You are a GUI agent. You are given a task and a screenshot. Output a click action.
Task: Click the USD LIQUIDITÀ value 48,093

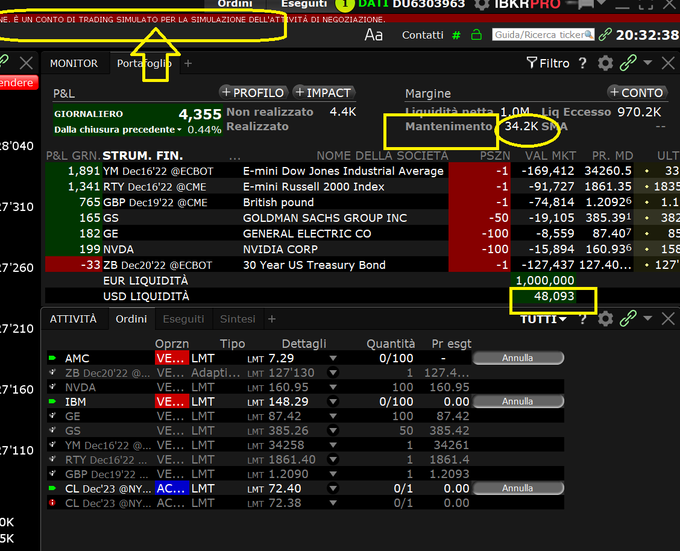click(554, 296)
